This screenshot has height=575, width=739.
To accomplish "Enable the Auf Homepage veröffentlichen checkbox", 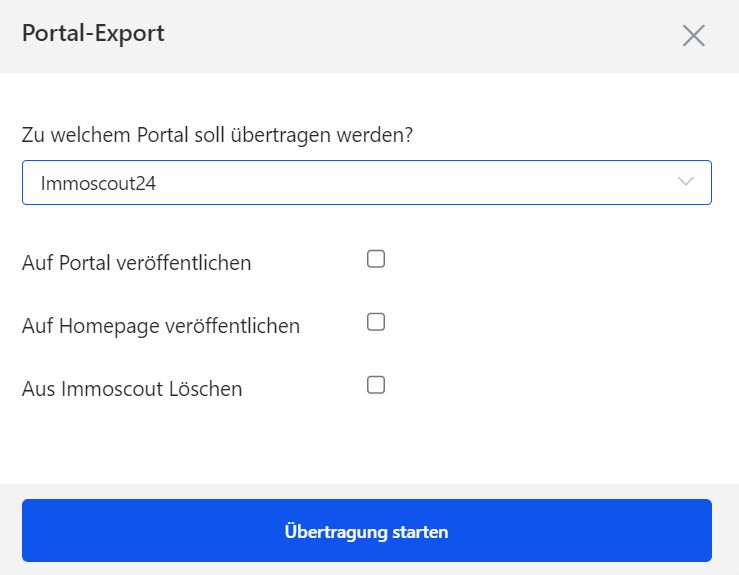I will click(x=376, y=322).
